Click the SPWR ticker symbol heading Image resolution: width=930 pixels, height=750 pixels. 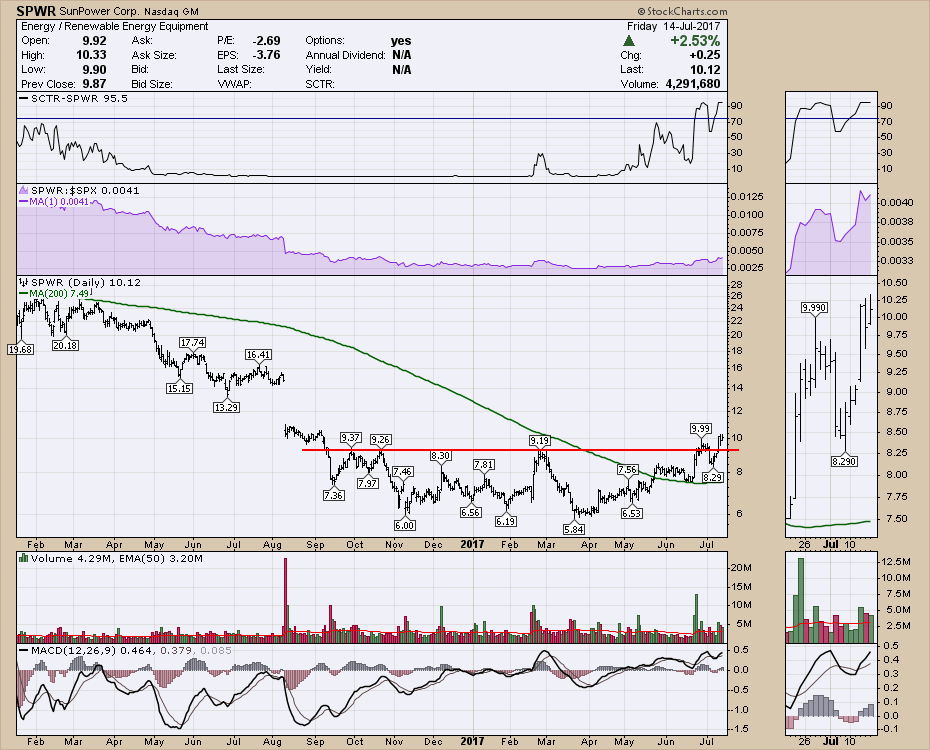(x=36, y=11)
